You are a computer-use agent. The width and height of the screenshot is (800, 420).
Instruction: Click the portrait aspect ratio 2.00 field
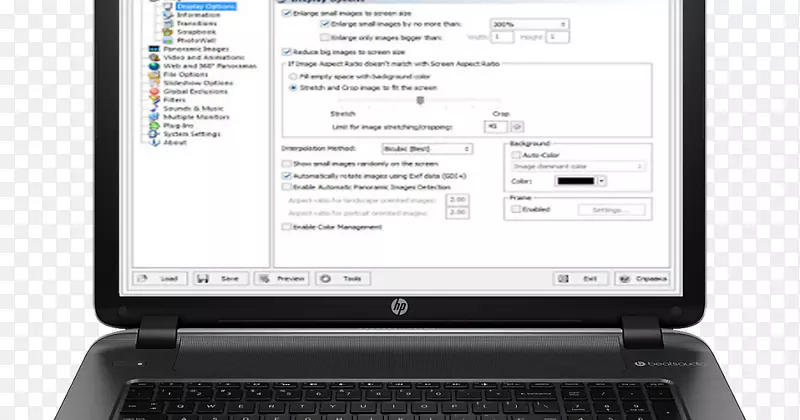pos(457,212)
